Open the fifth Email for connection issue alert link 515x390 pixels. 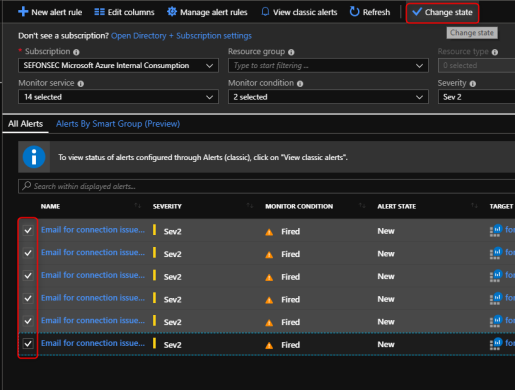pyautogui.click(x=93, y=320)
